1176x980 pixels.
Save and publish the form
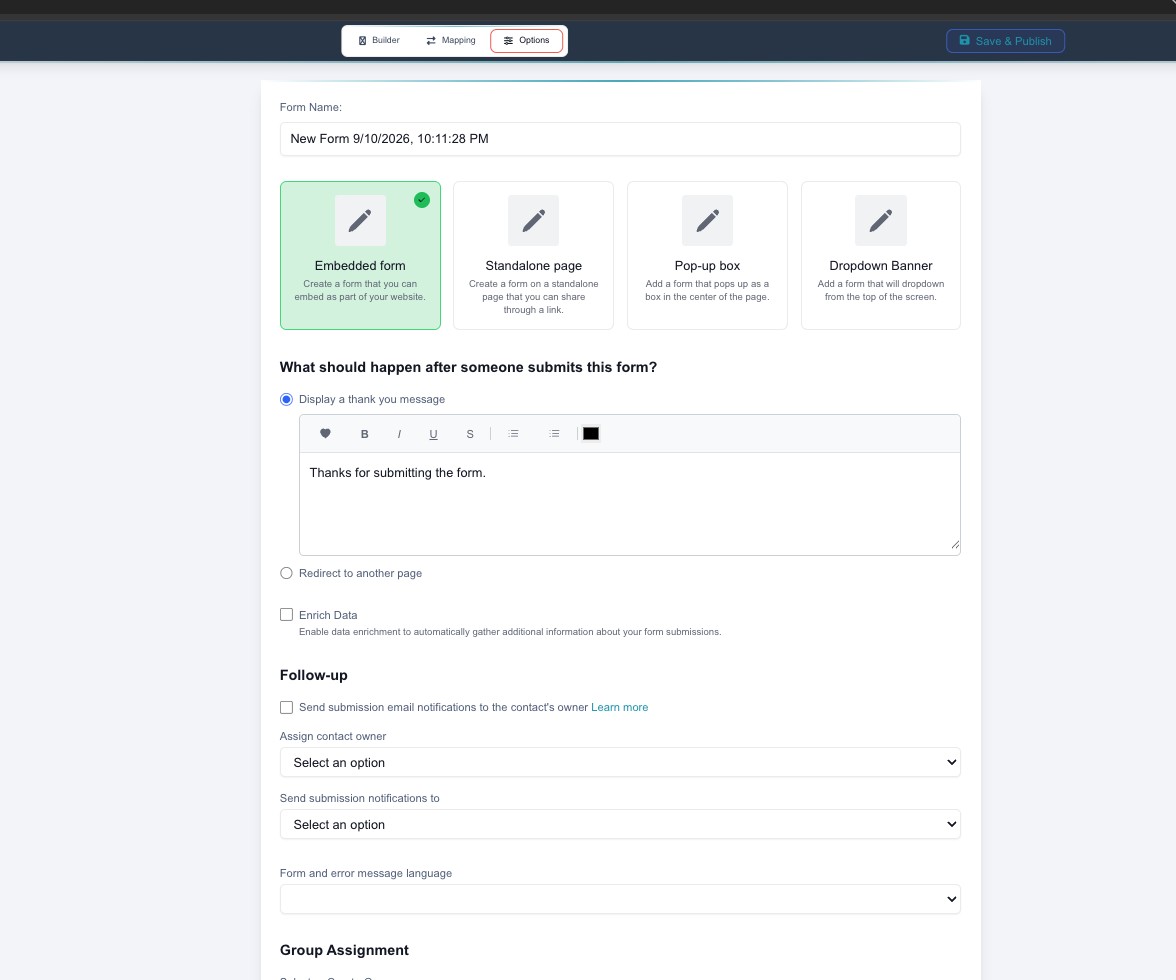(x=1005, y=41)
